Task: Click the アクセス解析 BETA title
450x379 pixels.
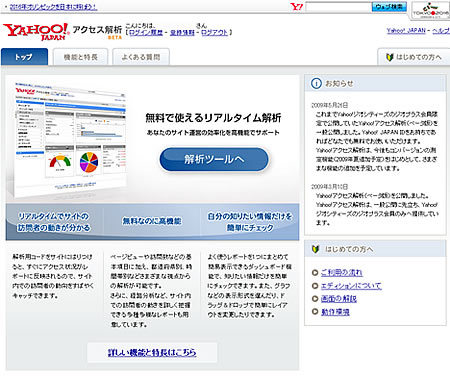Action: point(97,32)
